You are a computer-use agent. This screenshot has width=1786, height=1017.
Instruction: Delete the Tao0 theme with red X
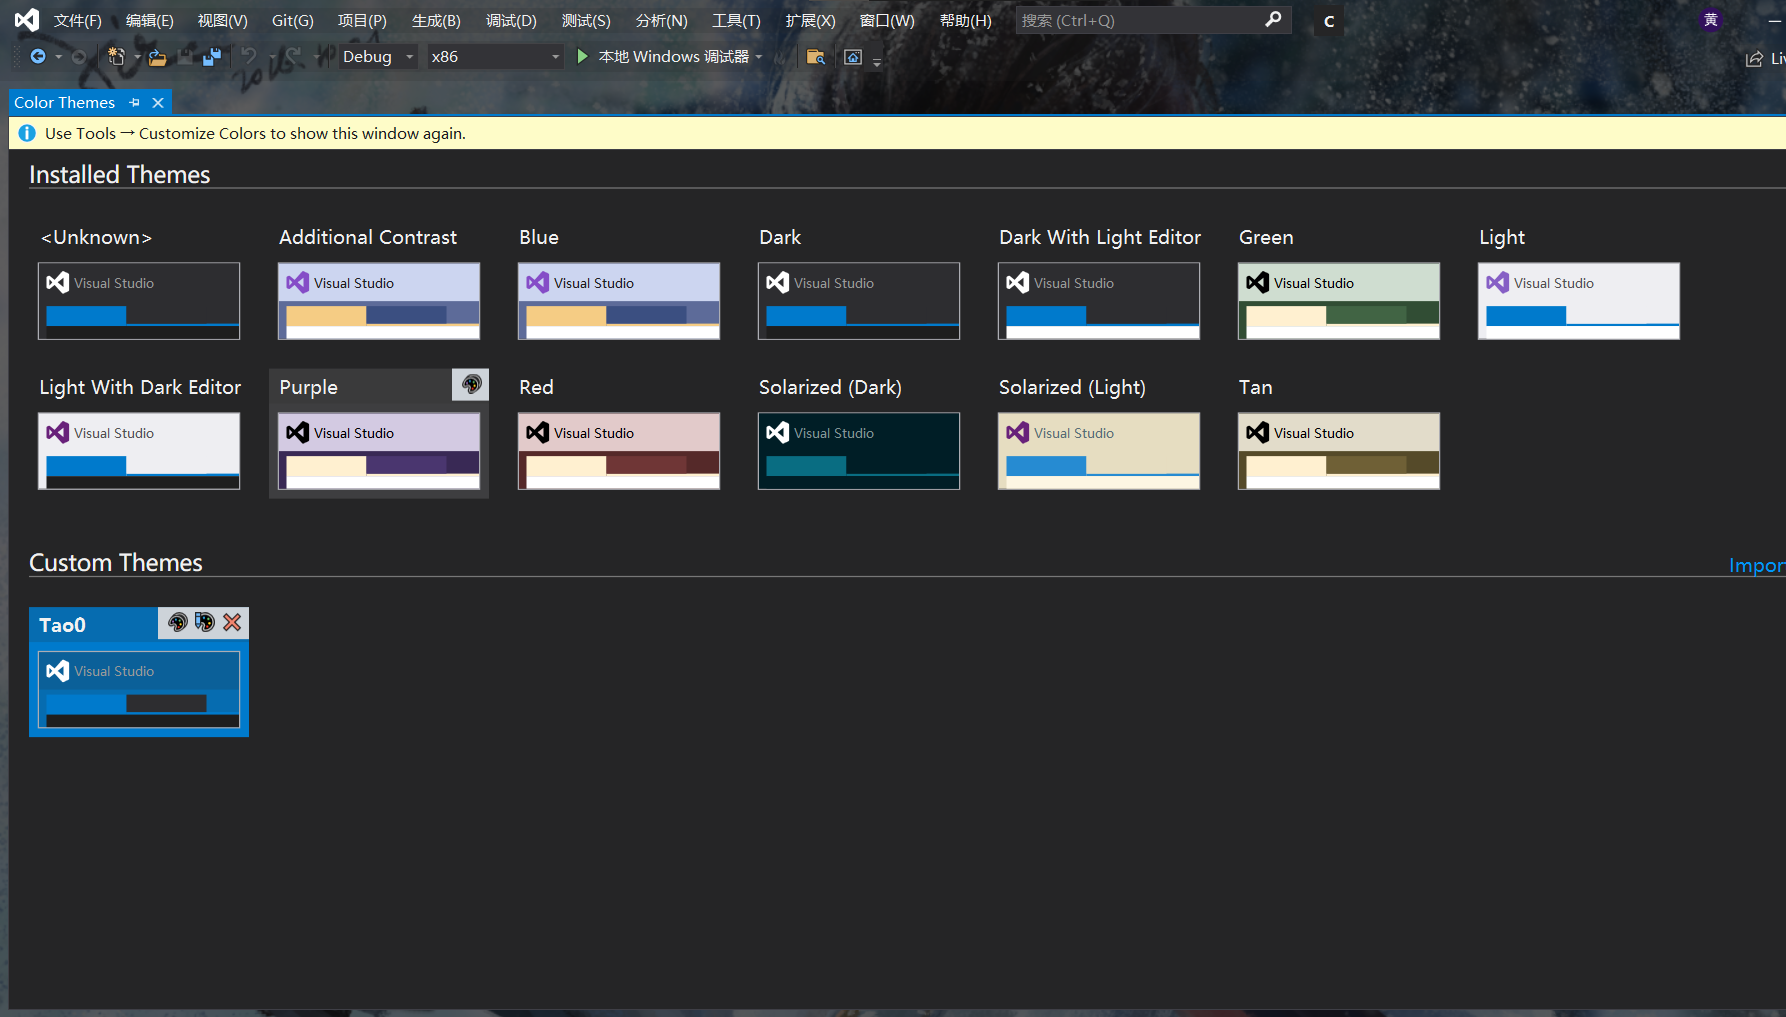[x=232, y=622]
